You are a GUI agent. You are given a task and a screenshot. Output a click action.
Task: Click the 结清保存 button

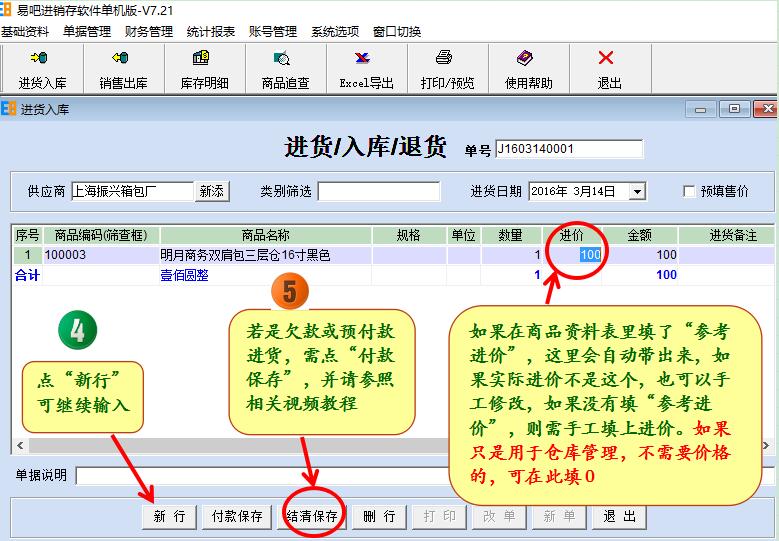coord(312,516)
